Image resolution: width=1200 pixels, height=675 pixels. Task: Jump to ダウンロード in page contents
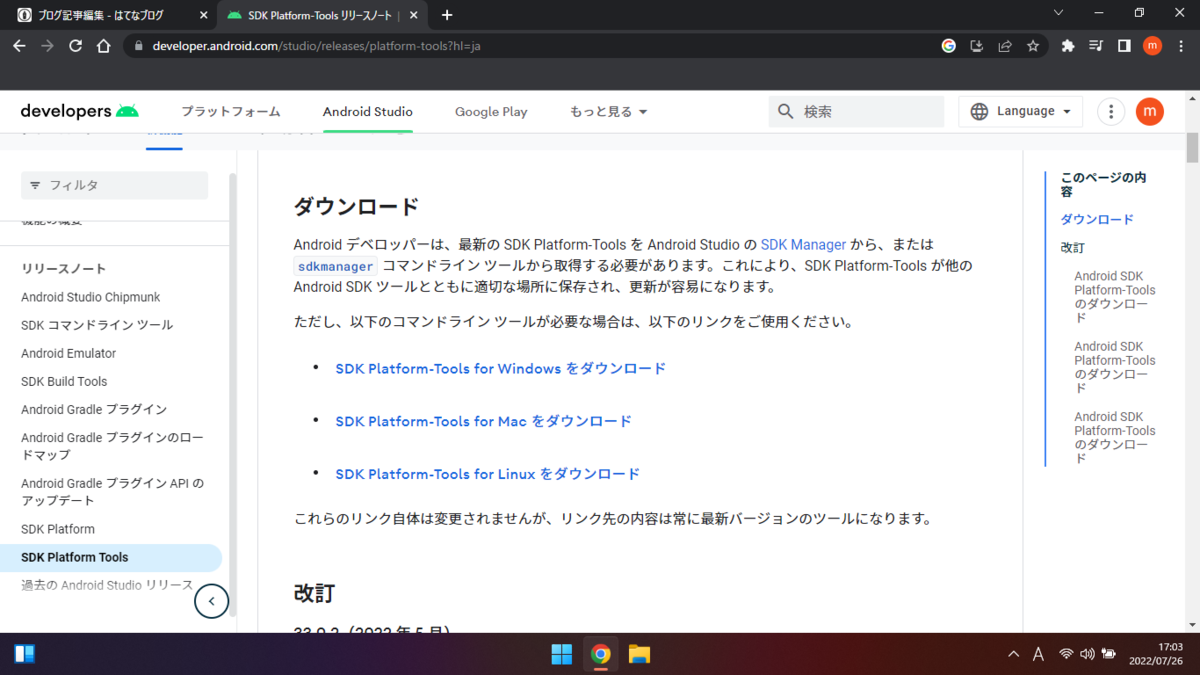pyautogui.click(x=1097, y=220)
